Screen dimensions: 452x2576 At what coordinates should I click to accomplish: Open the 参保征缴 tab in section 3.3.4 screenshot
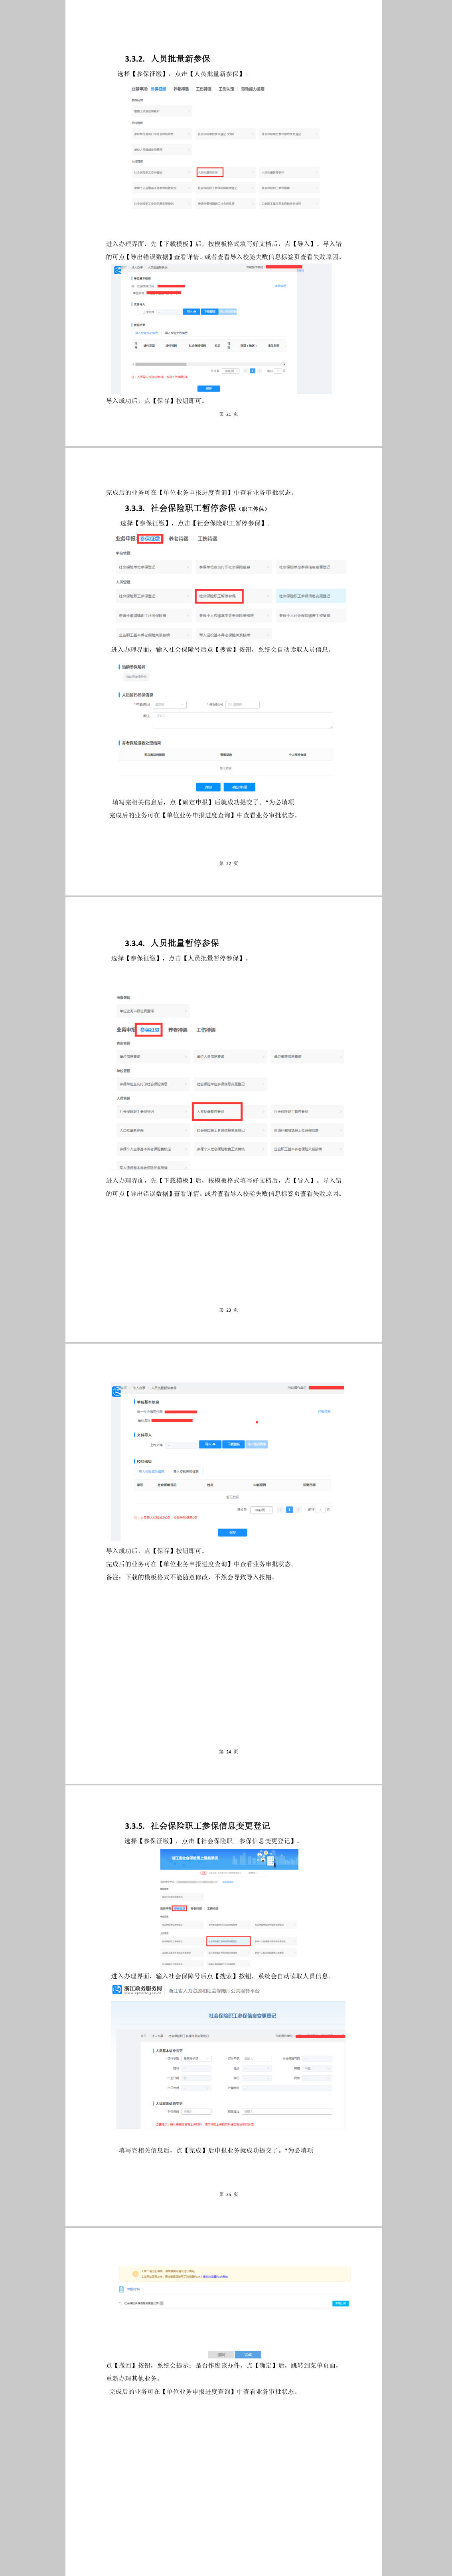[149, 1029]
